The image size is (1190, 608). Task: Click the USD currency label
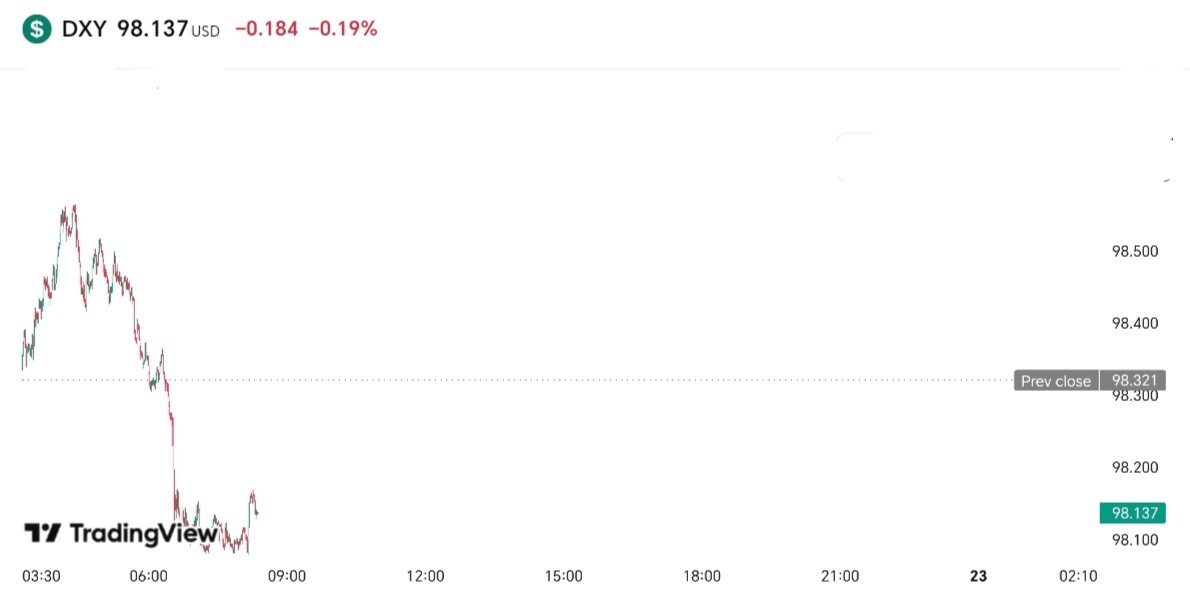pyautogui.click(x=206, y=31)
